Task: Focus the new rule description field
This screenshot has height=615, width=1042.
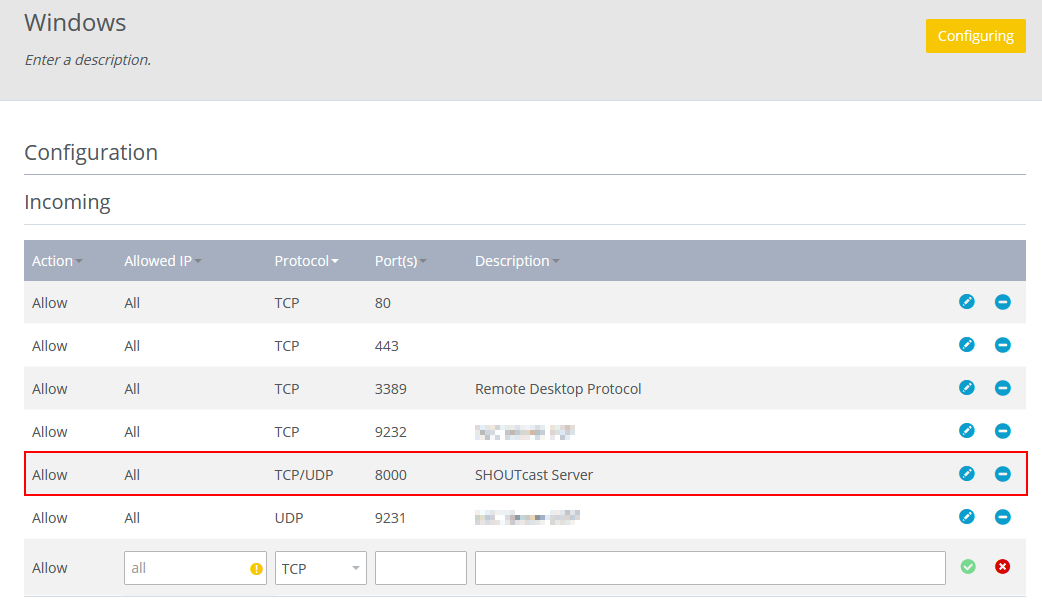Action: (710, 568)
